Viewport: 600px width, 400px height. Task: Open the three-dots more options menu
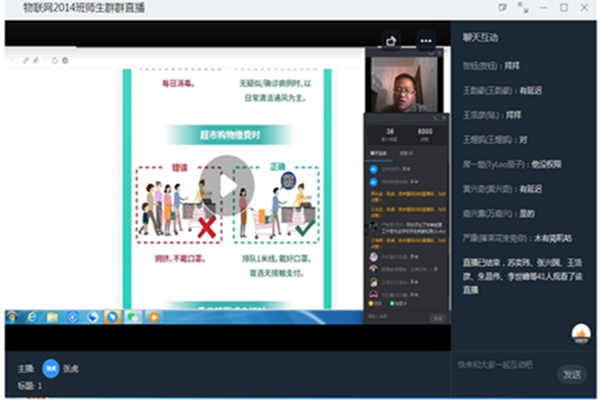coord(427,41)
